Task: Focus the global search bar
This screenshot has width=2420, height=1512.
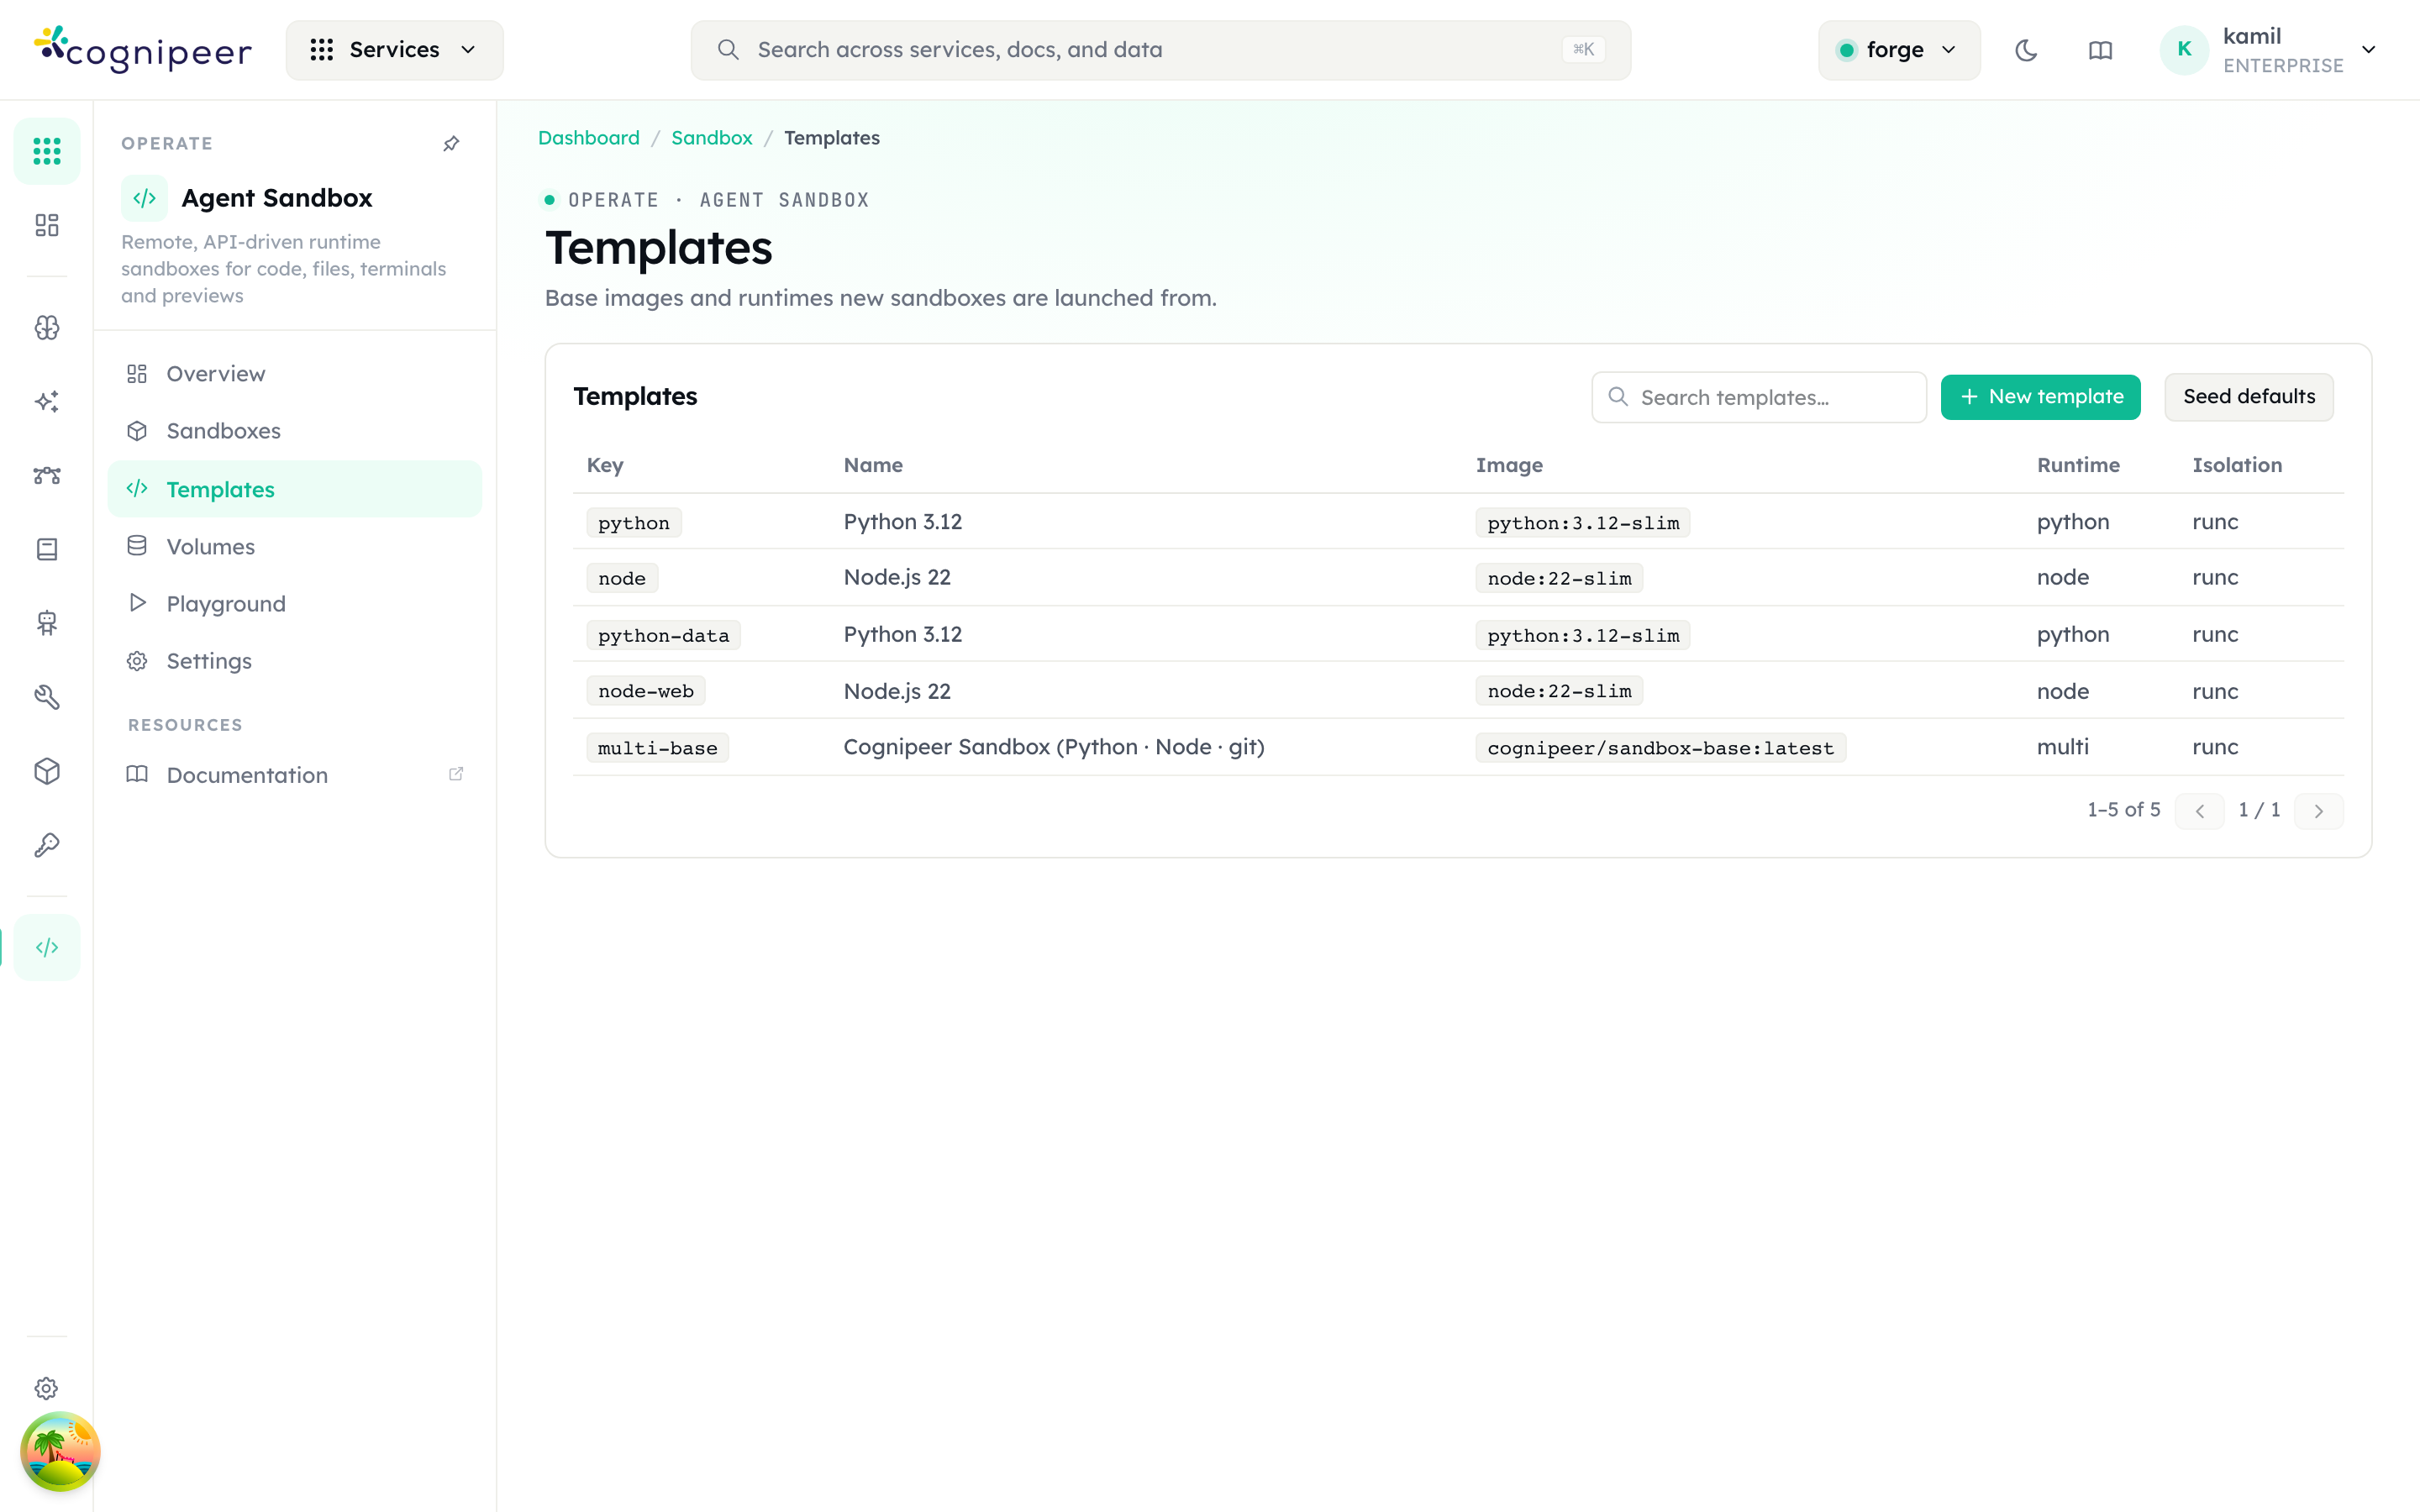Action: pos(1160,50)
